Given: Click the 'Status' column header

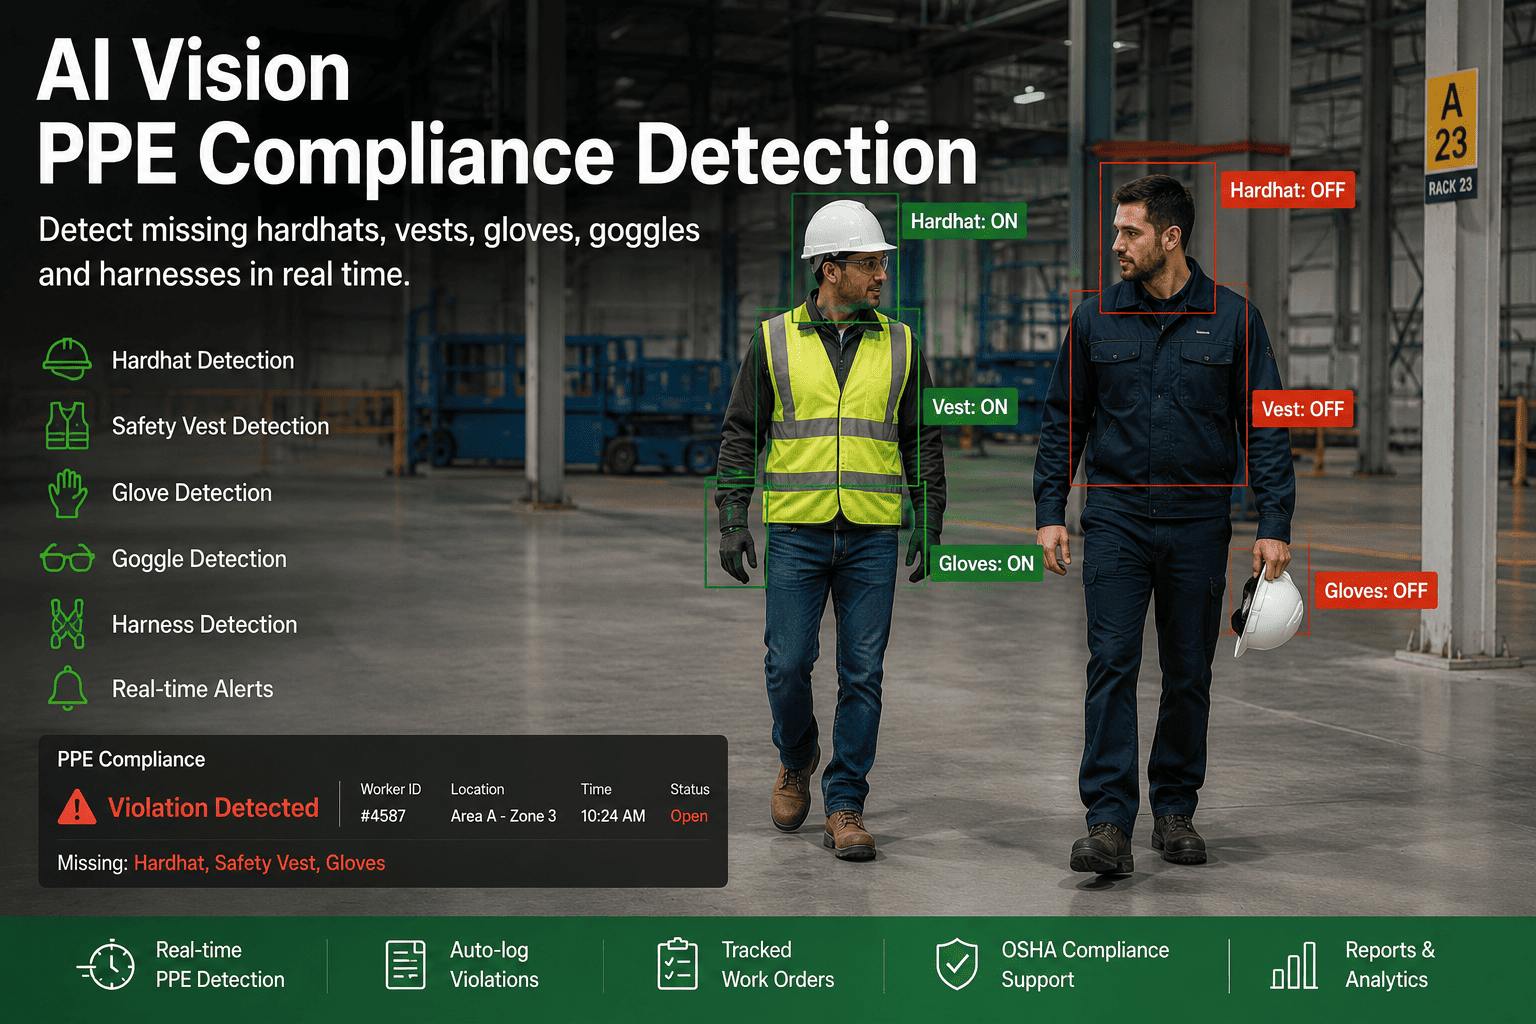Looking at the screenshot, I should pyautogui.click(x=690, y=789).
